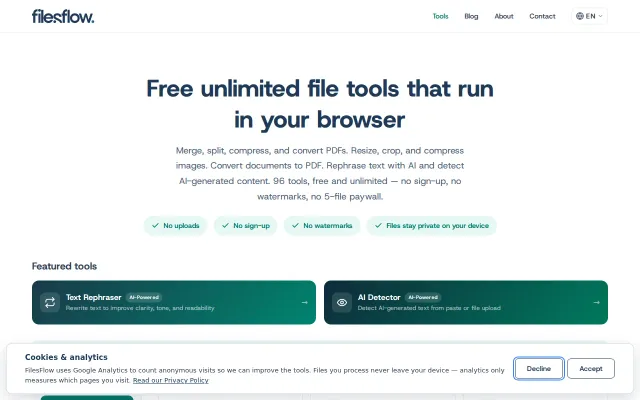
Task: Open the EN language dropdown
Action: tap(589, 16)
